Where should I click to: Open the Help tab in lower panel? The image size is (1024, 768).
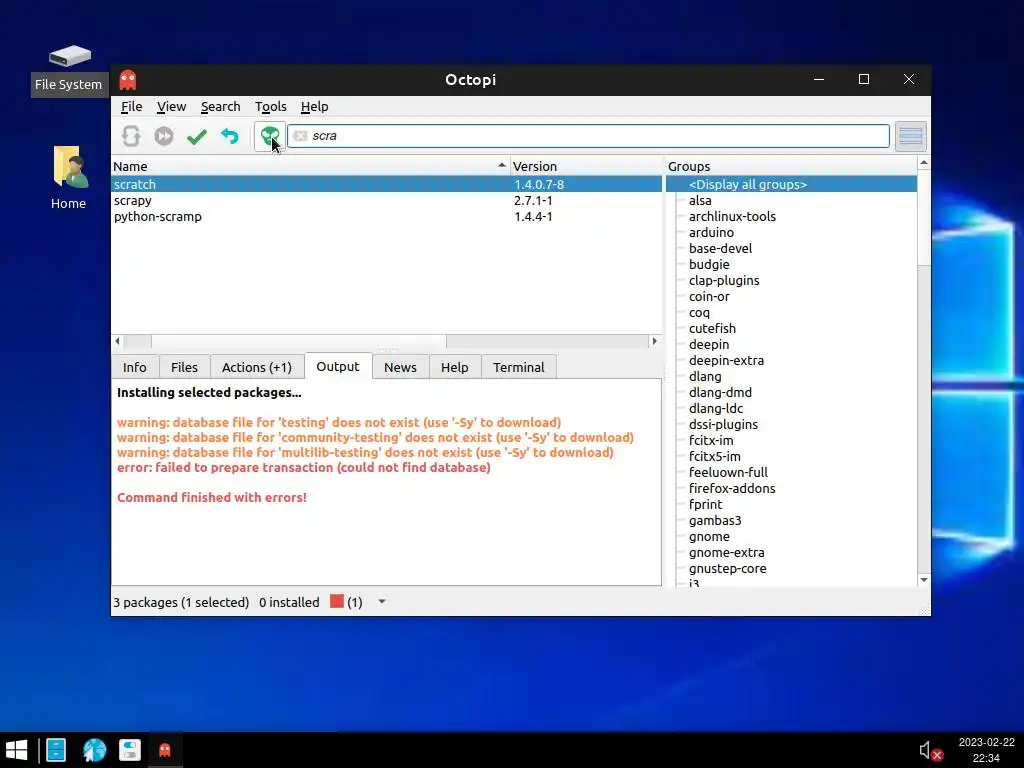(455, 367)
